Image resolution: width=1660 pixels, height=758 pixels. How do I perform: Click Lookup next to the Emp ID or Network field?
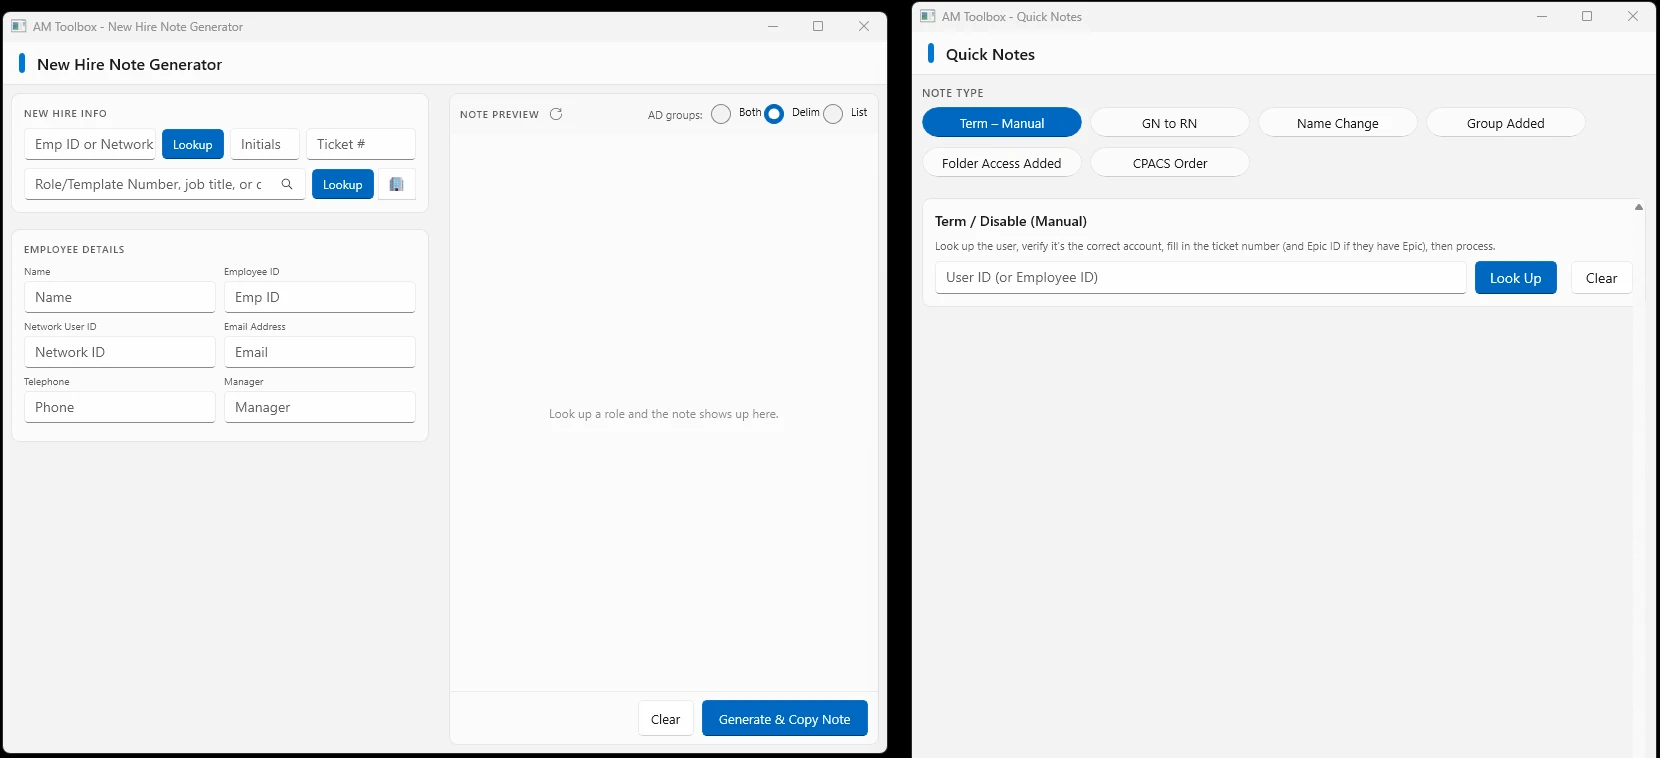tap(193, 144)
